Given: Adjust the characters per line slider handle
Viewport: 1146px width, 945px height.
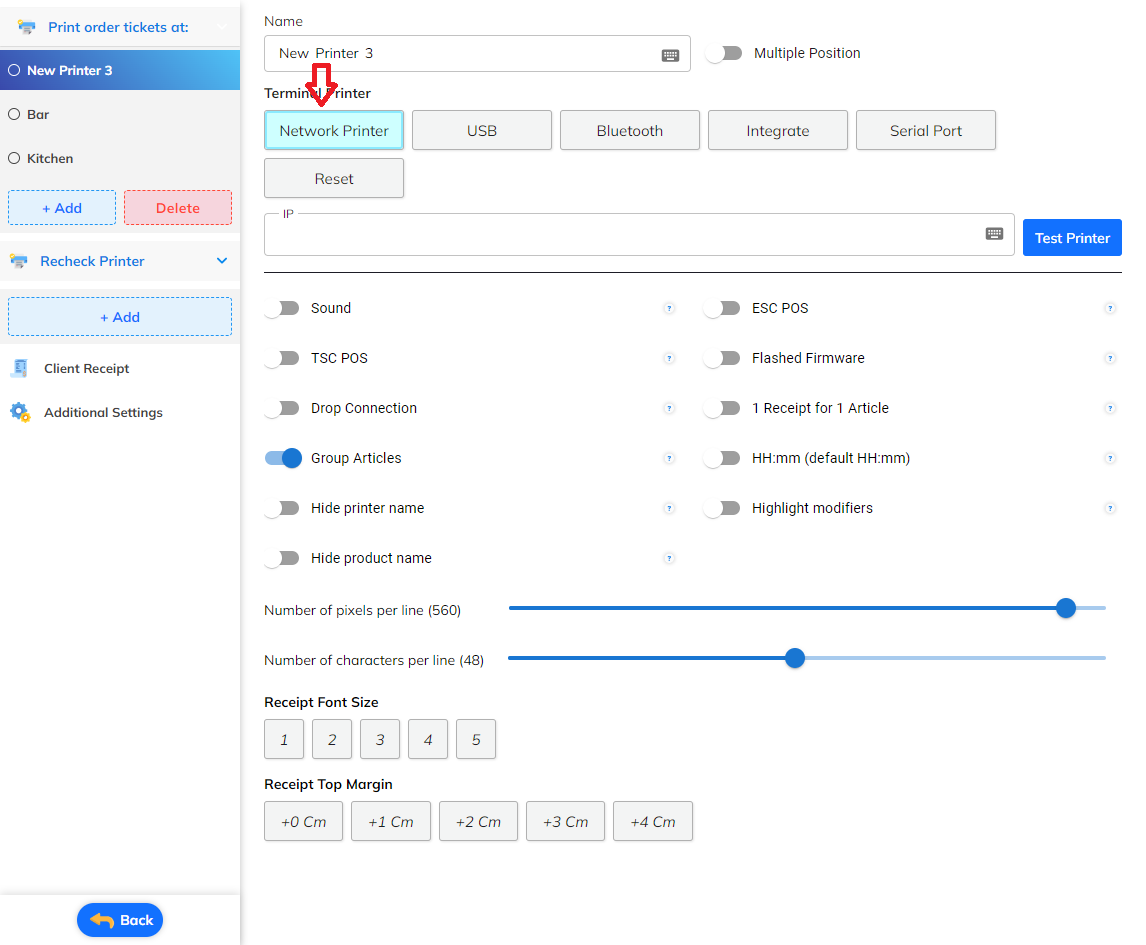Looking at the screenshot, I should click(x=794, y=659).
